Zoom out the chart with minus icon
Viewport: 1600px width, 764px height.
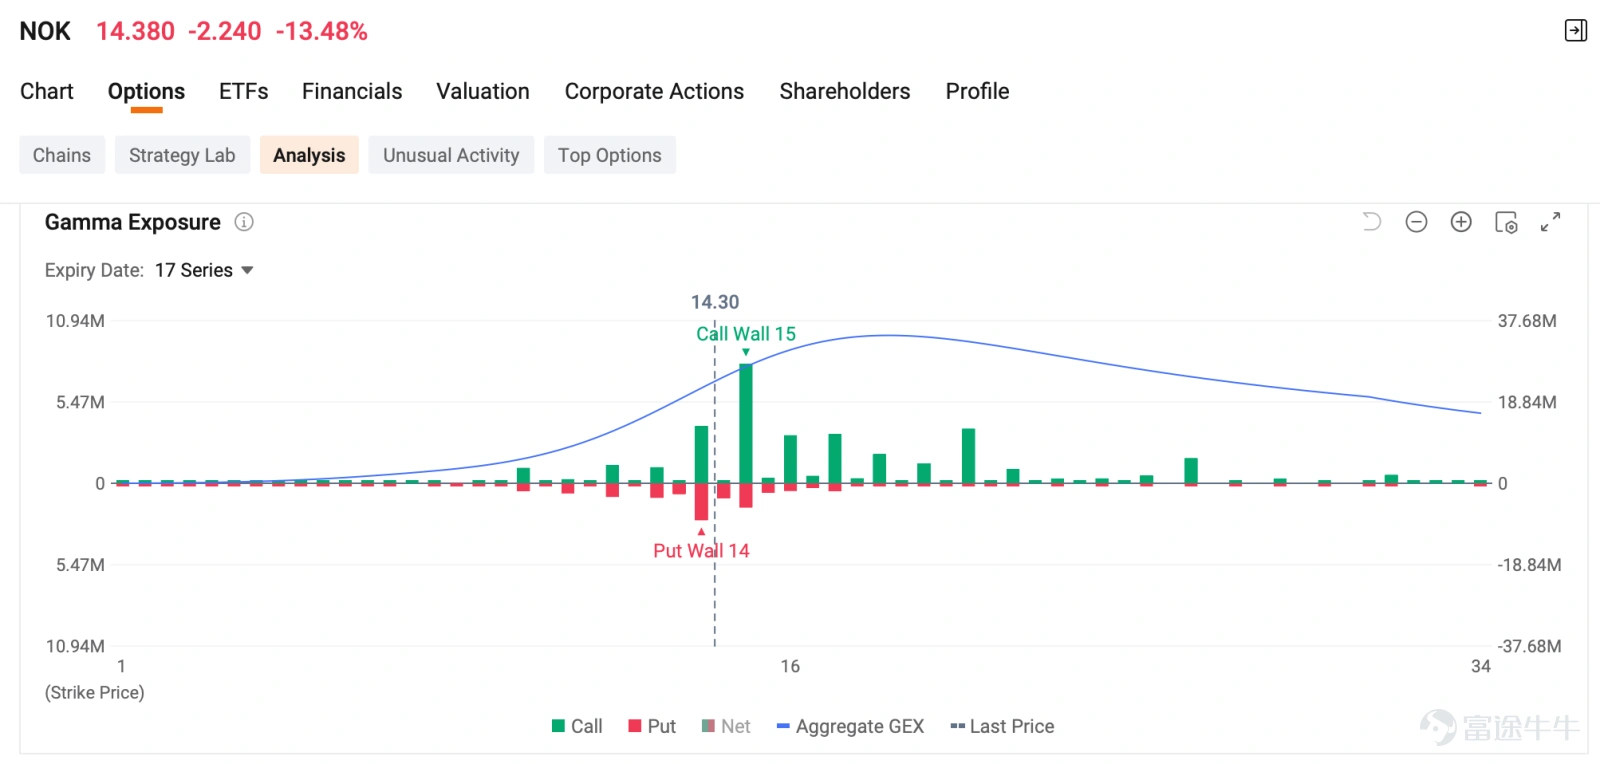click(x=1416, y=222)
